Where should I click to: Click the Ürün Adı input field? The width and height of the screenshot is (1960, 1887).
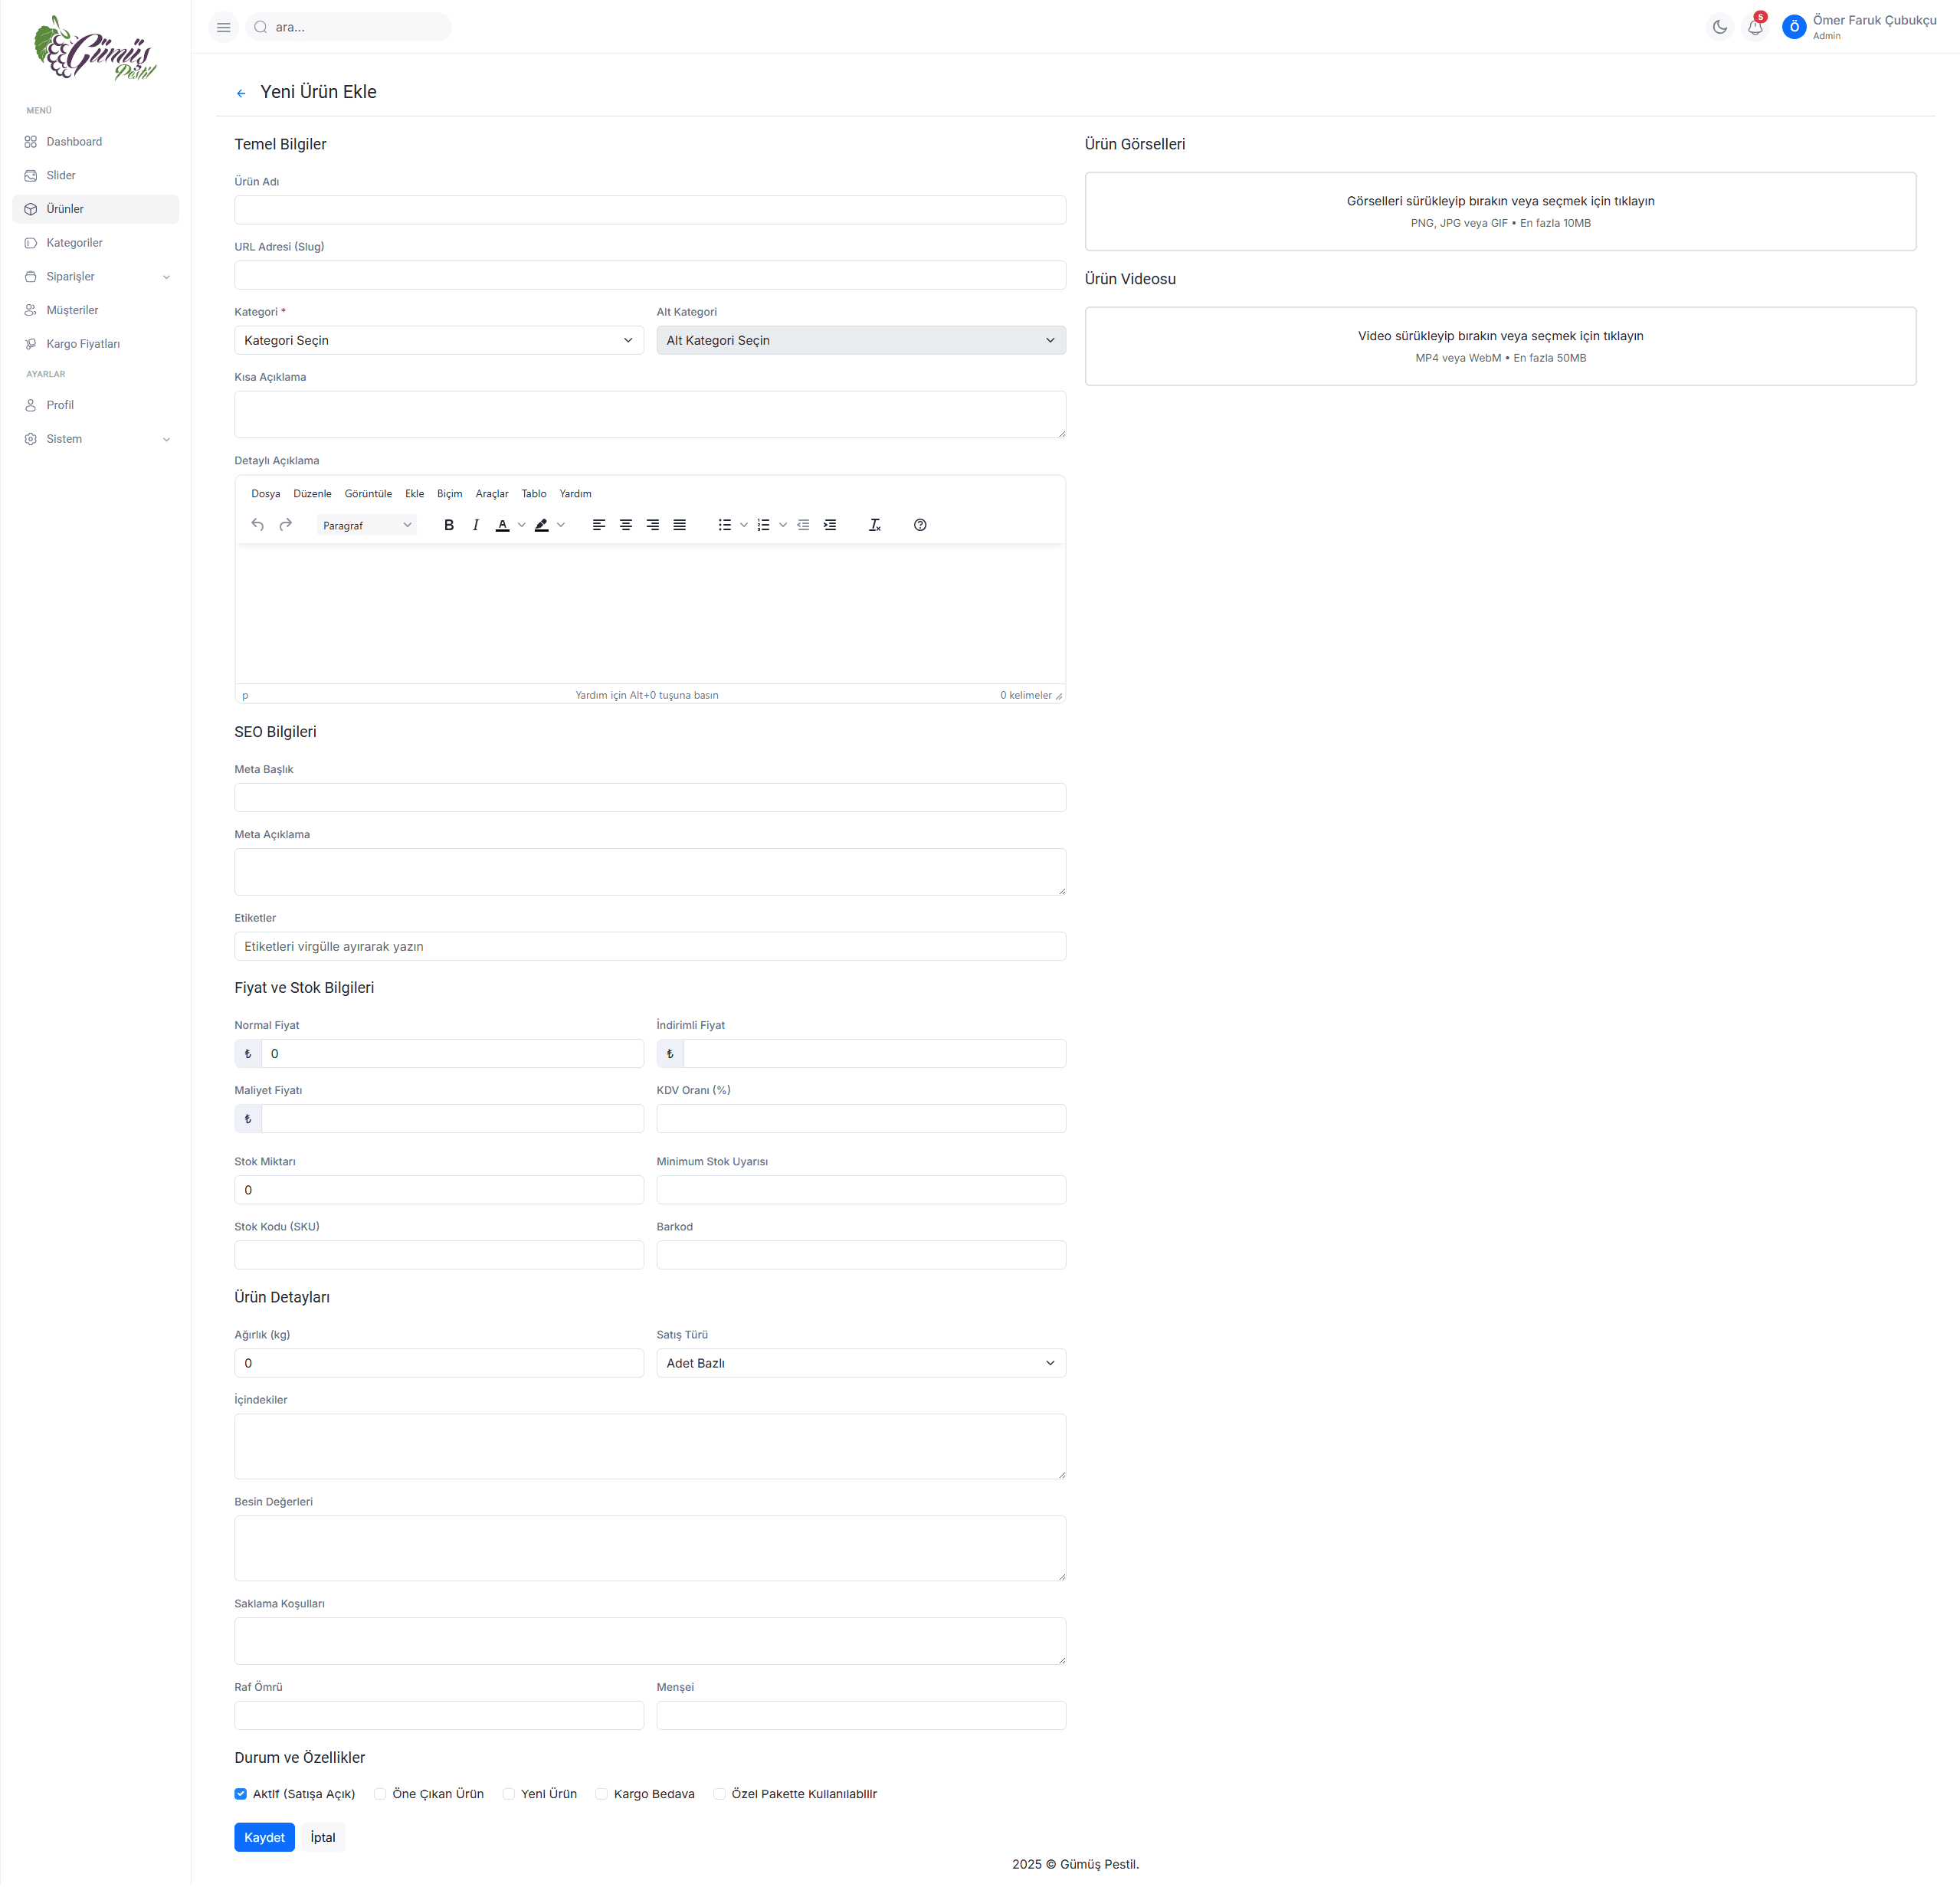pos(650,210)
